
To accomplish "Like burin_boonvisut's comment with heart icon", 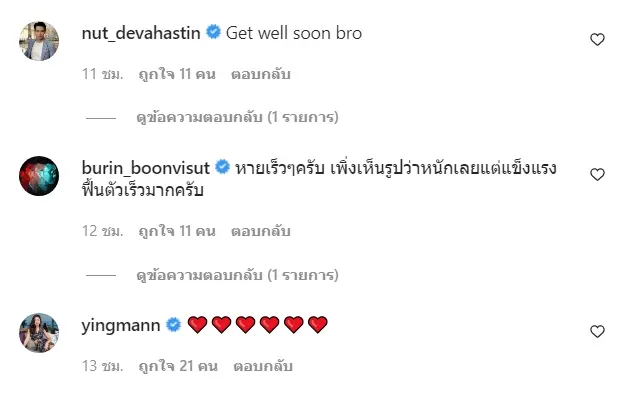I will [597, 174].
